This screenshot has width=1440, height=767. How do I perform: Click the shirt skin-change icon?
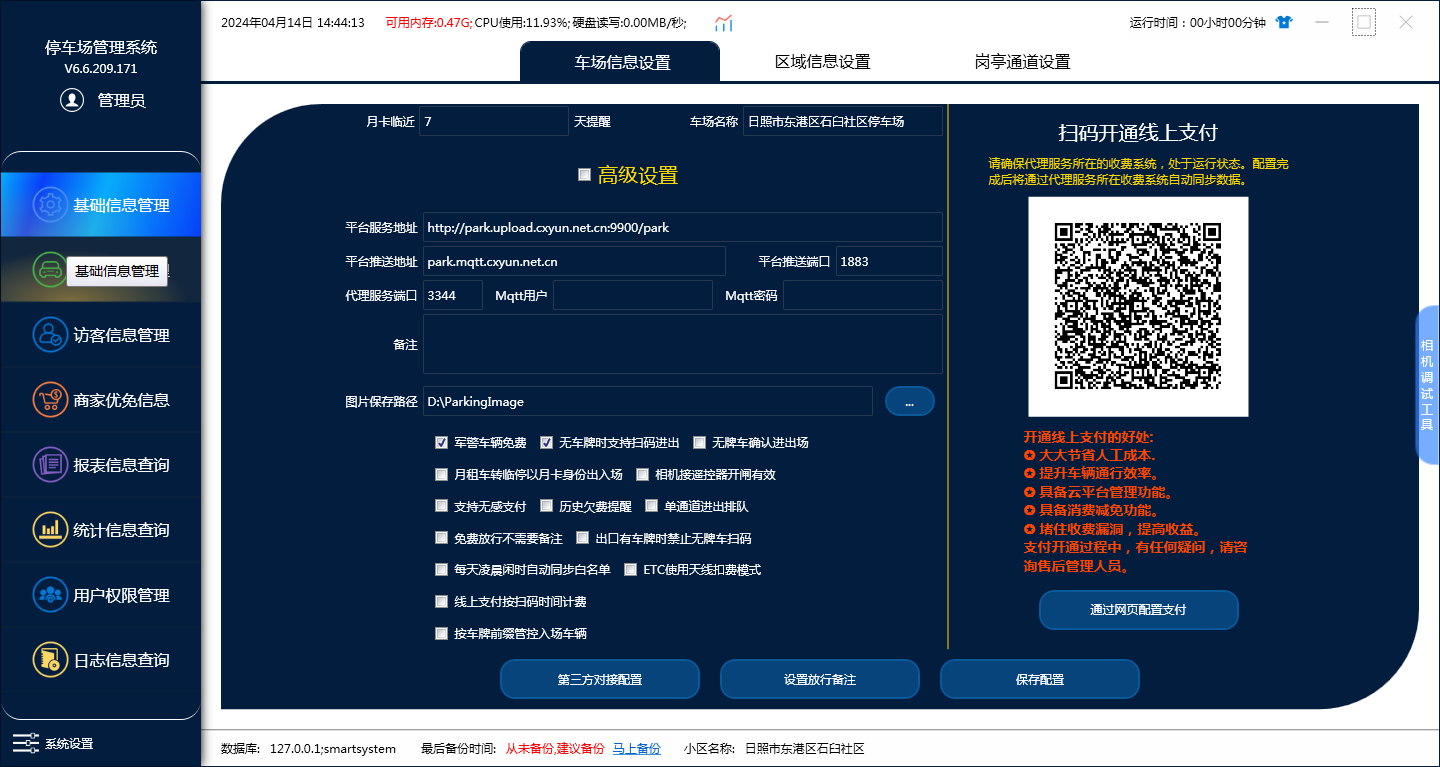1284,22
